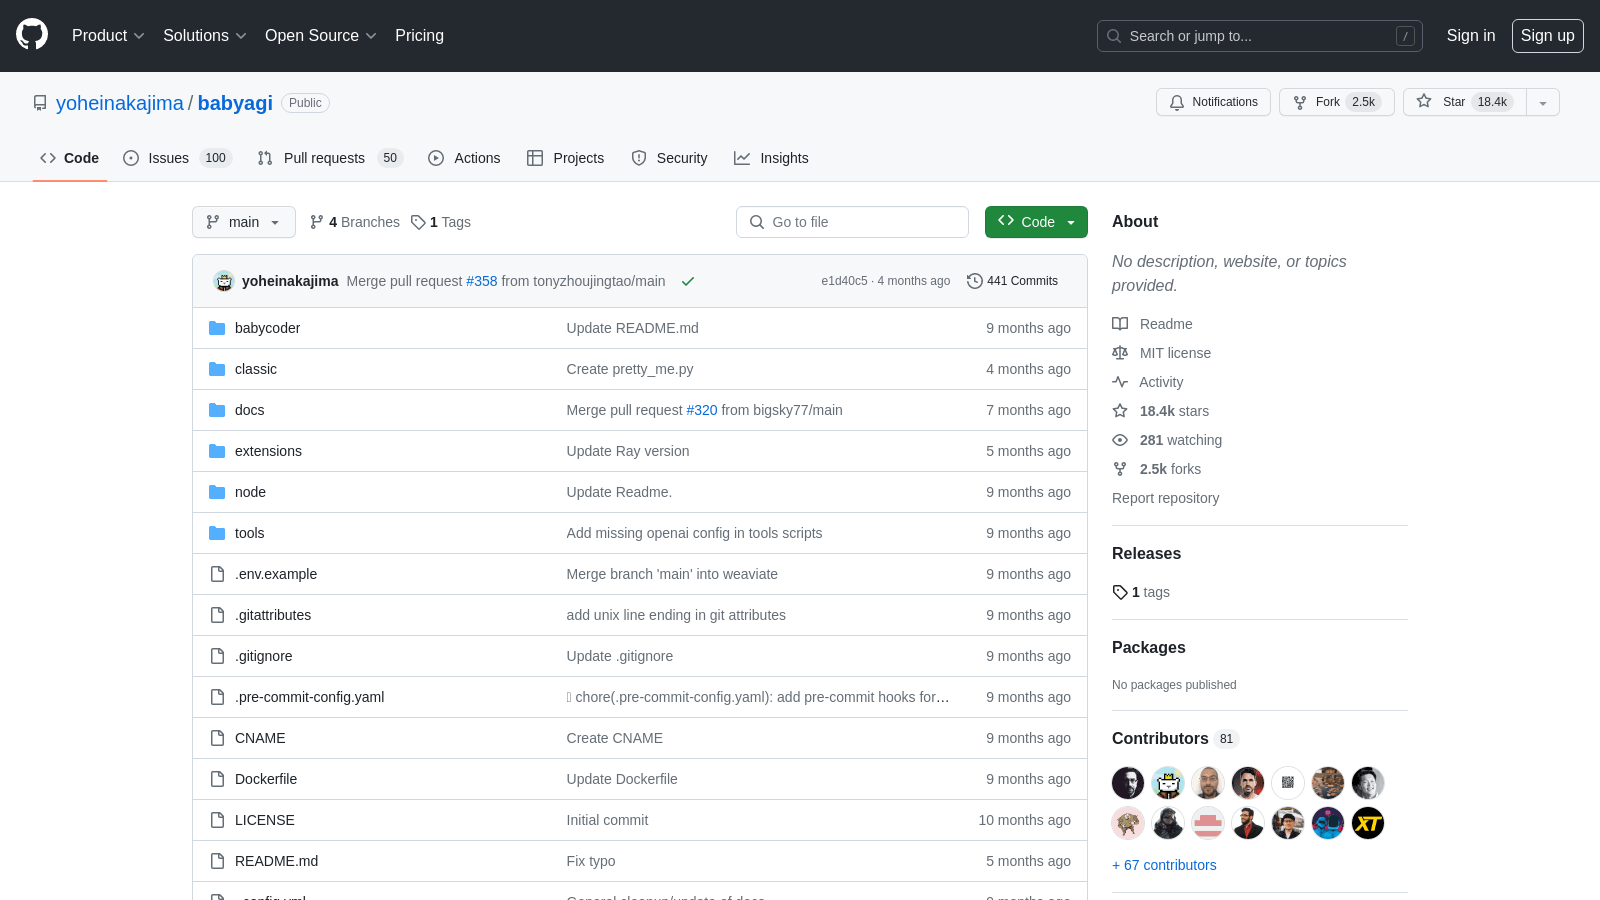Focus the Go to file search box

tap(852, 222)
